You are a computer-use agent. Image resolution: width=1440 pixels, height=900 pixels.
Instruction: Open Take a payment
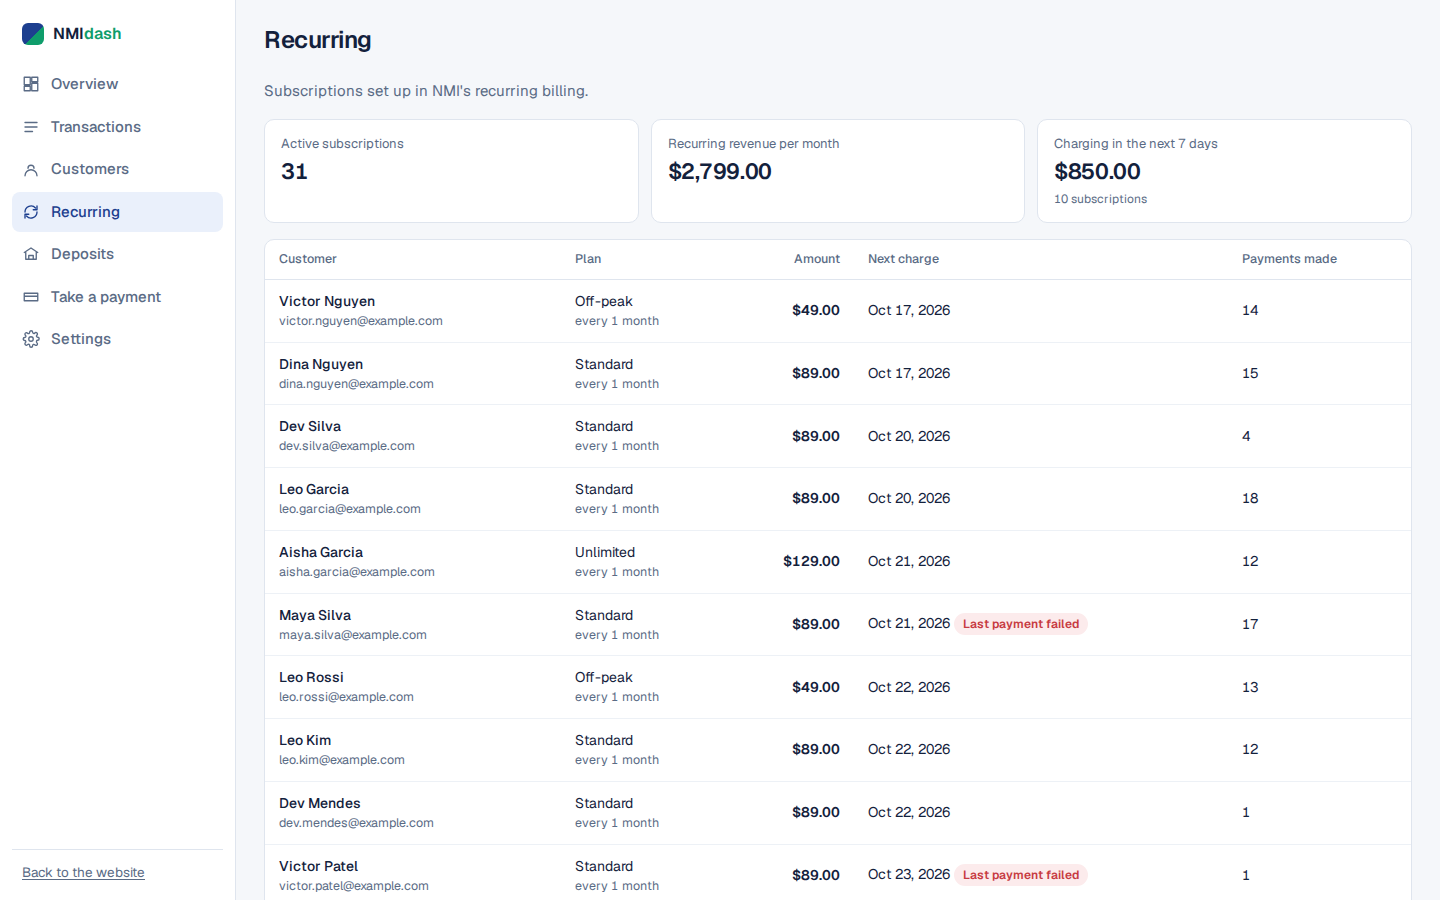(117, 297)
